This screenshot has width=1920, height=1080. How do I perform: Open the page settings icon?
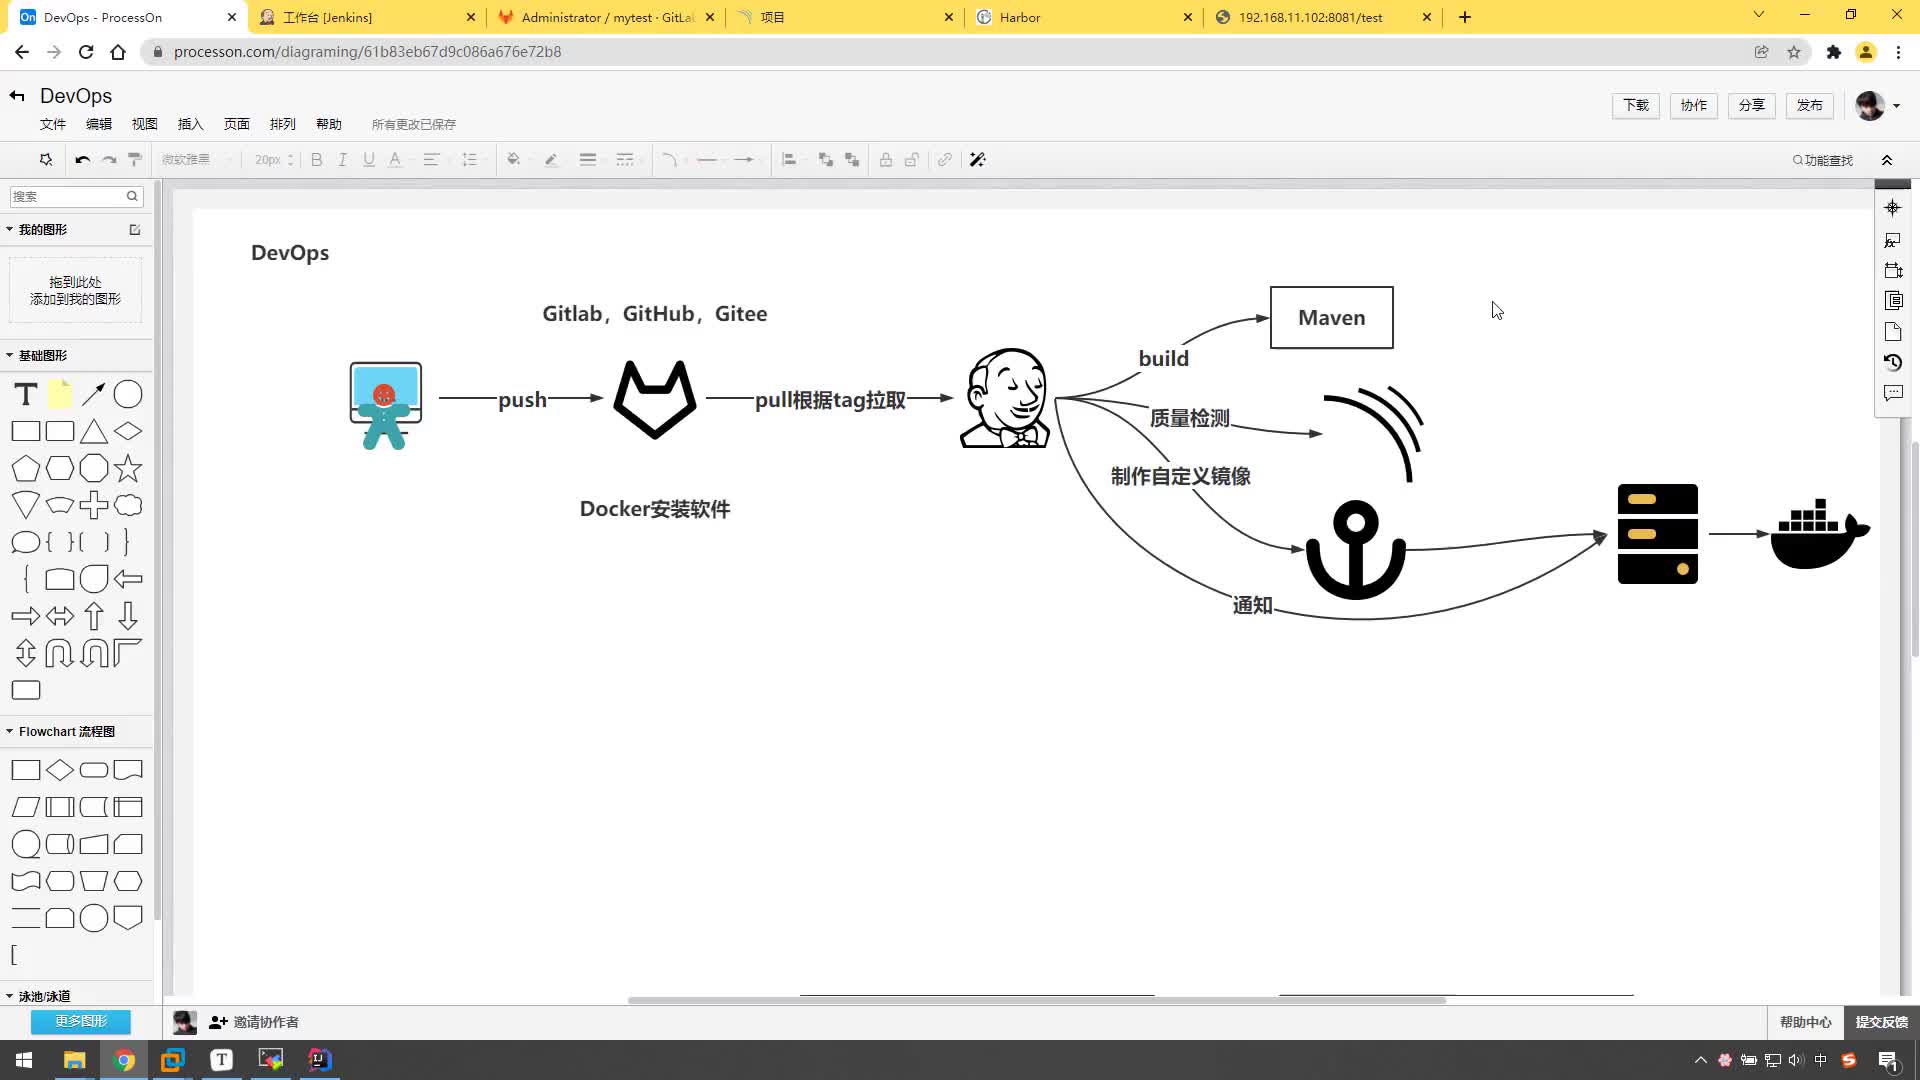[x=1892, y=331]
